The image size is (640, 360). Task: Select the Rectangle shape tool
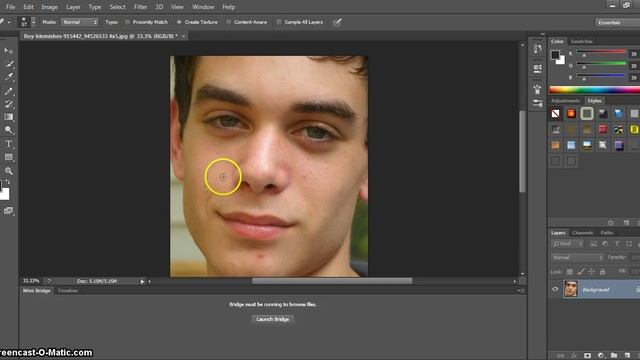[x=8, y=157]
